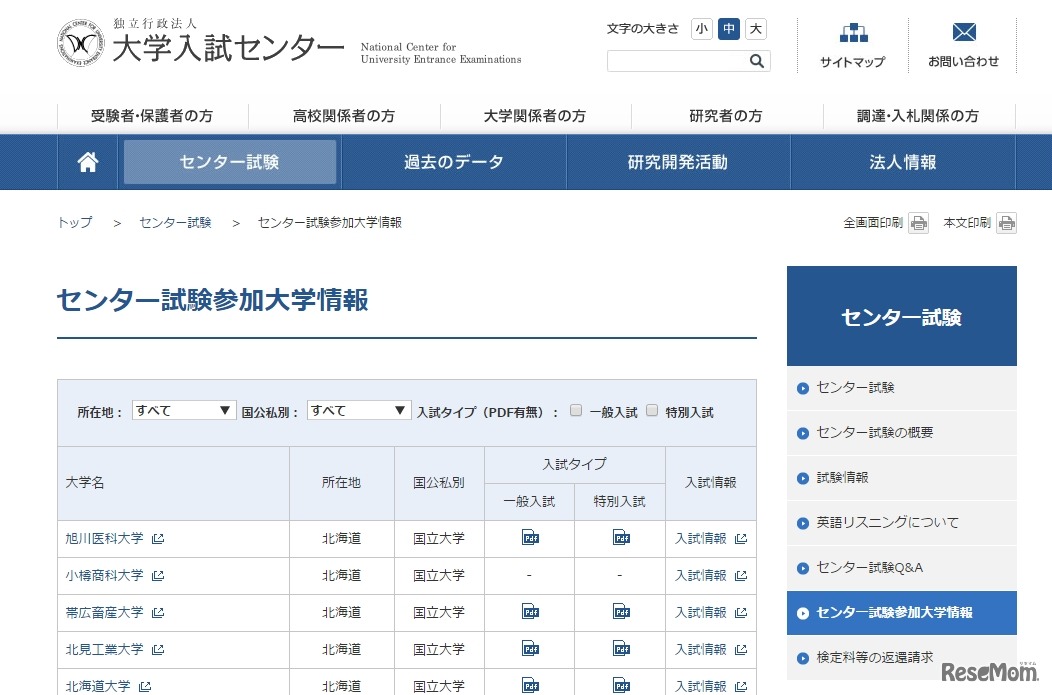
Task: Click 北海道大学's 入試情報 link
Action: coord(702,686)
